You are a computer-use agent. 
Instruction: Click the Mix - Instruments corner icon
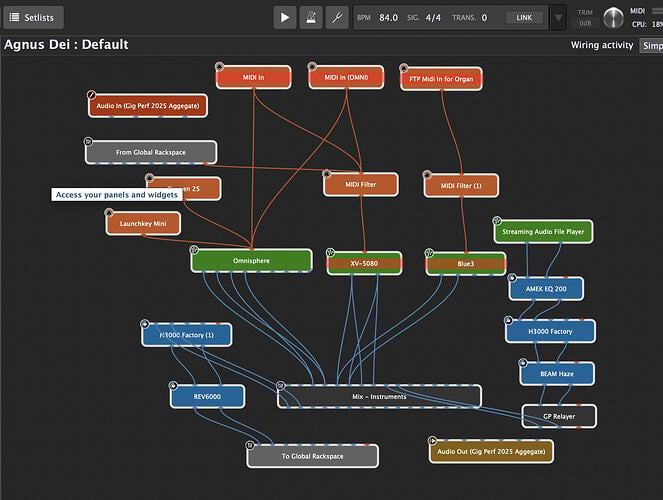point(280,385)
